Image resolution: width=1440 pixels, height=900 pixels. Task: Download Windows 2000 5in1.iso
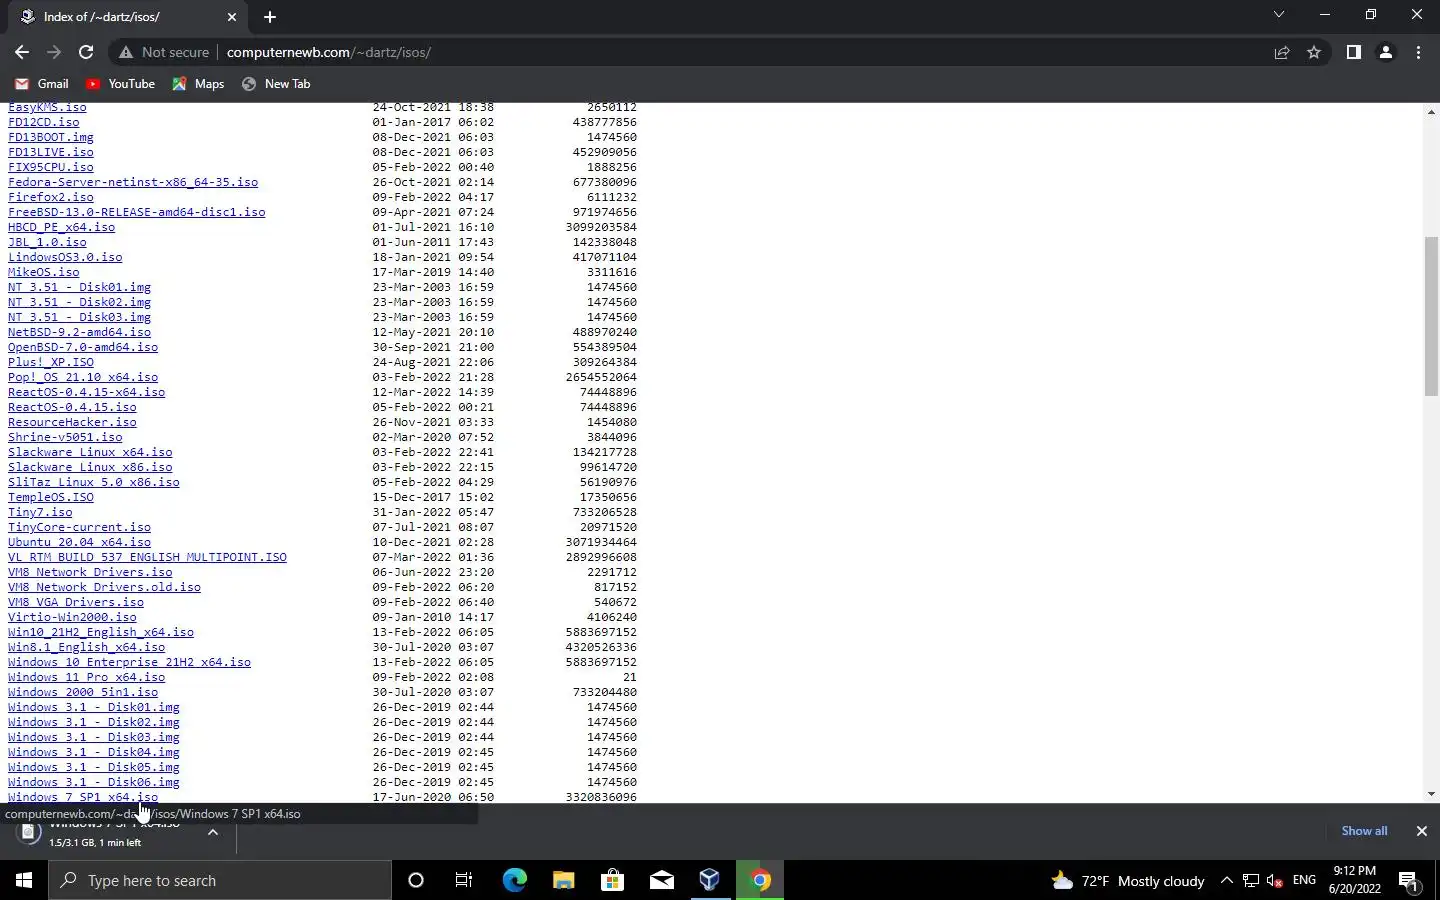point(83,692)
